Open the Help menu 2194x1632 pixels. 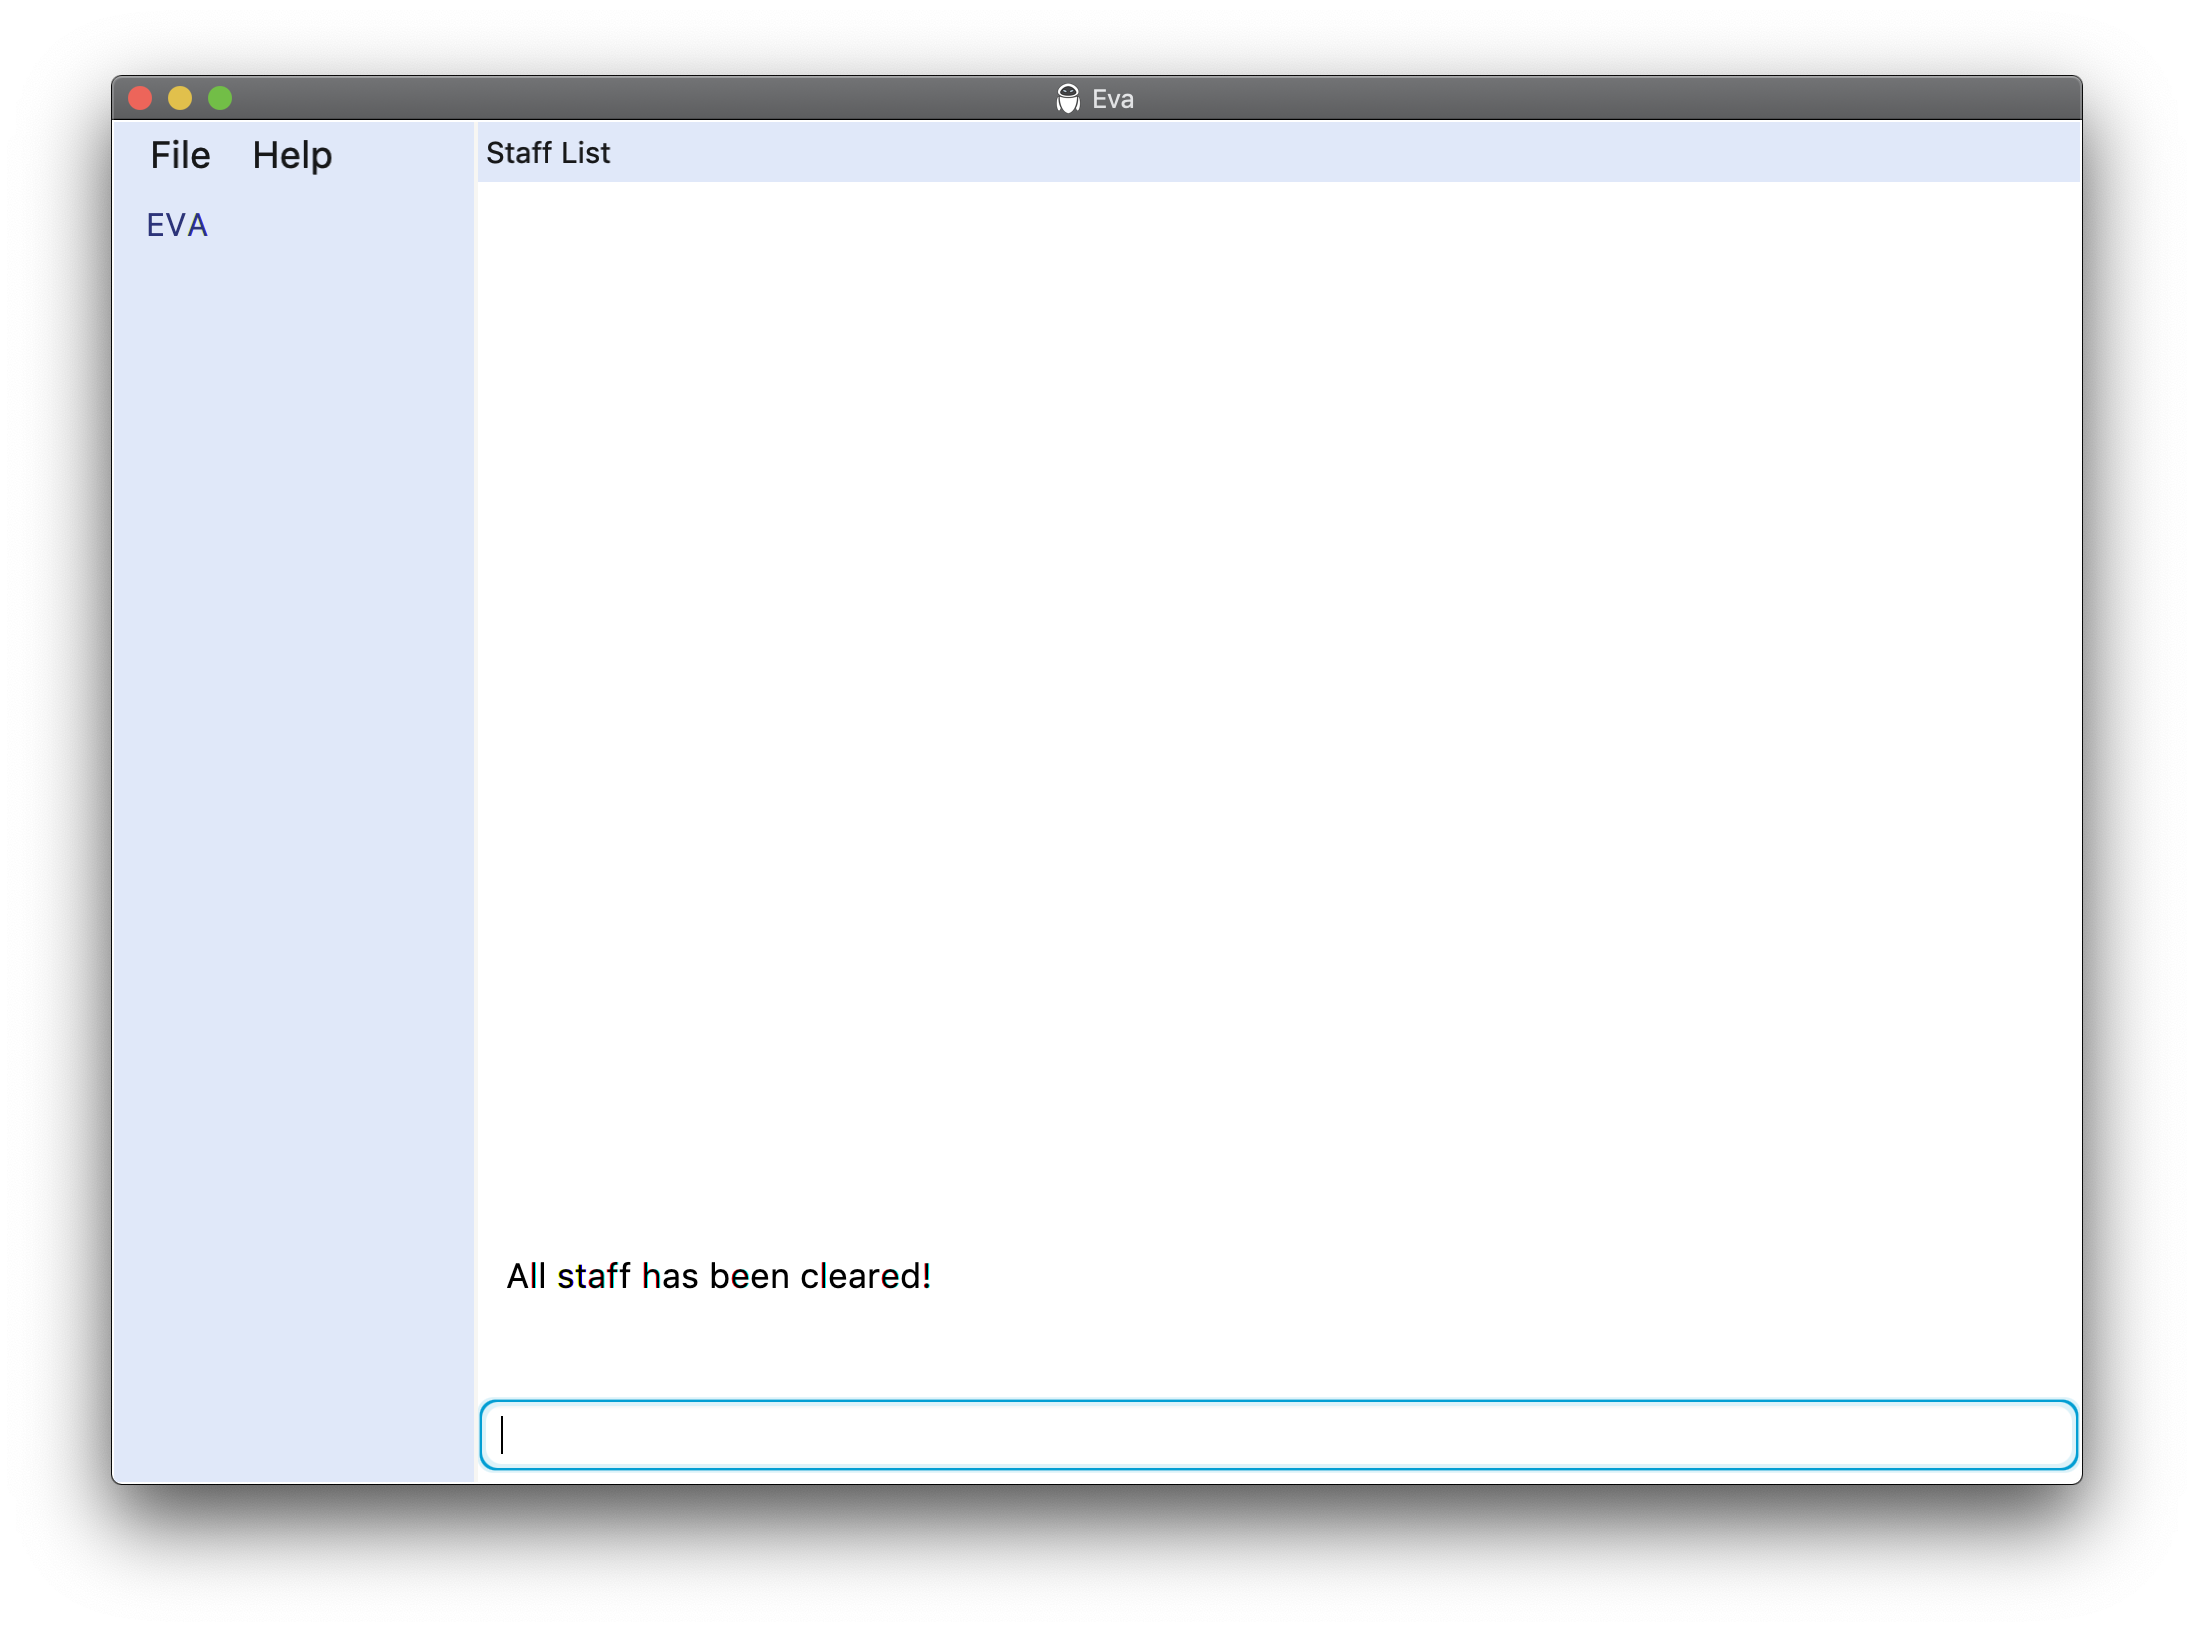click(292, 156)
